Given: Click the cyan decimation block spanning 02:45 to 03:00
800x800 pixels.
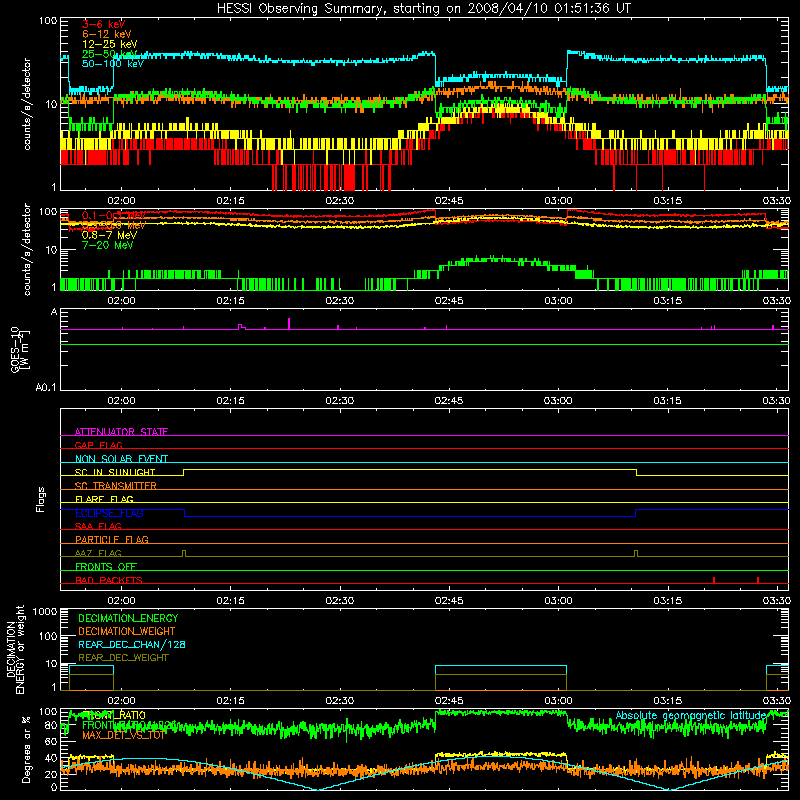Looking at the screenshot, I should 501,670.
